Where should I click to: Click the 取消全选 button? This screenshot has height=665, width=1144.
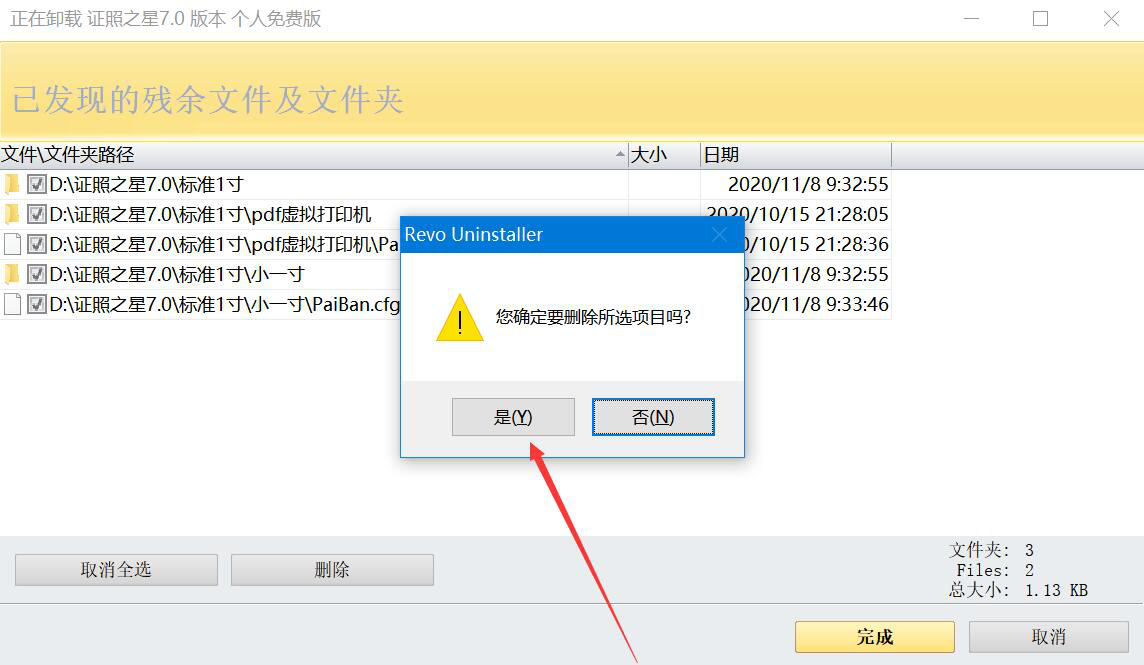(116, 569)
